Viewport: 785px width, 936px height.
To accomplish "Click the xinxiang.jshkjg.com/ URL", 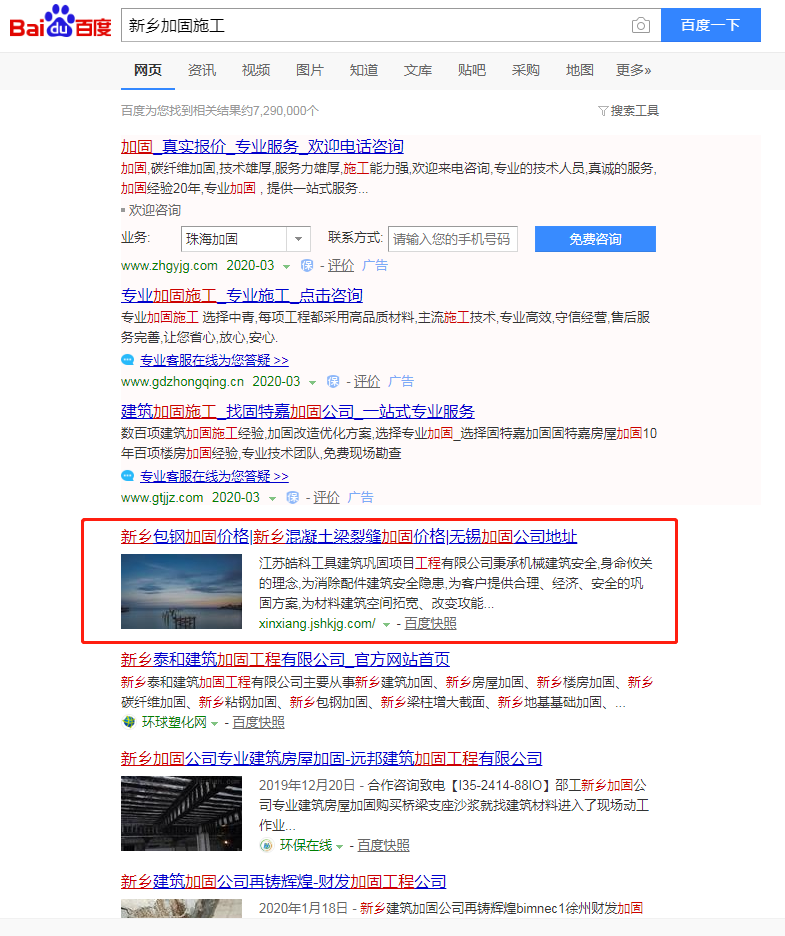I will (317, 623).
